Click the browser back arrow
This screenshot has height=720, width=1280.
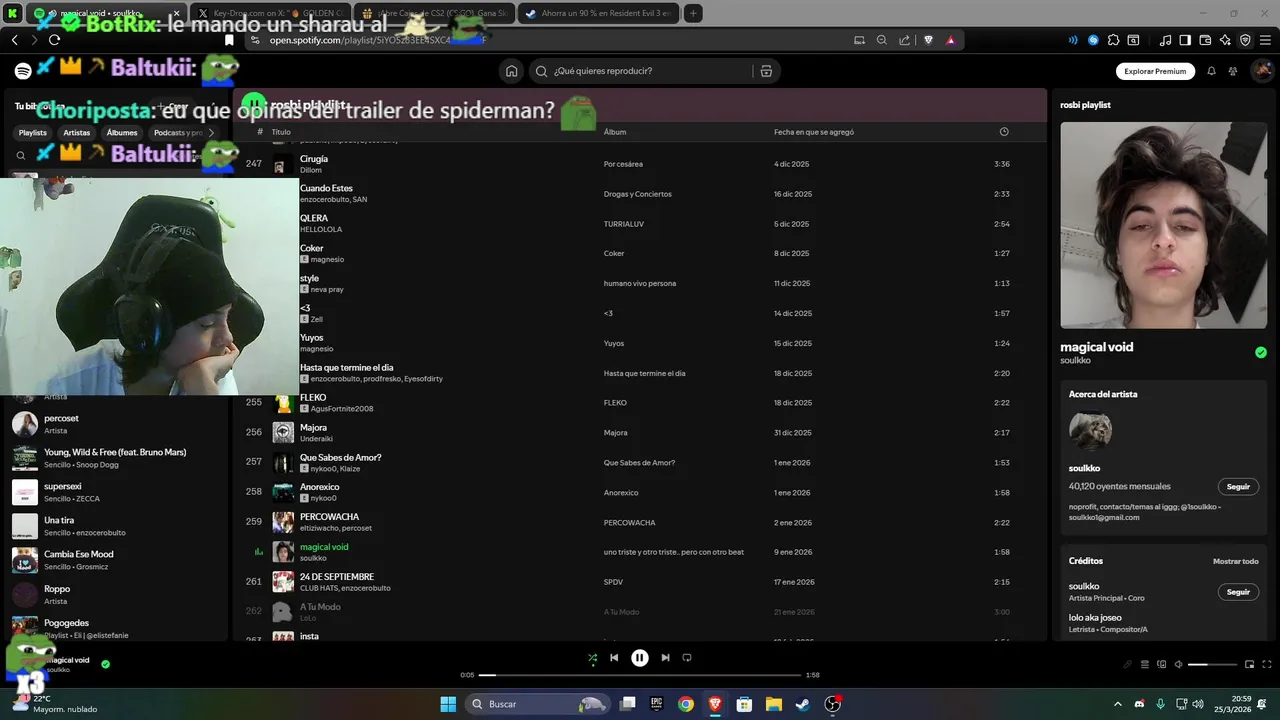pyautogui.click(x=14, y=40)
